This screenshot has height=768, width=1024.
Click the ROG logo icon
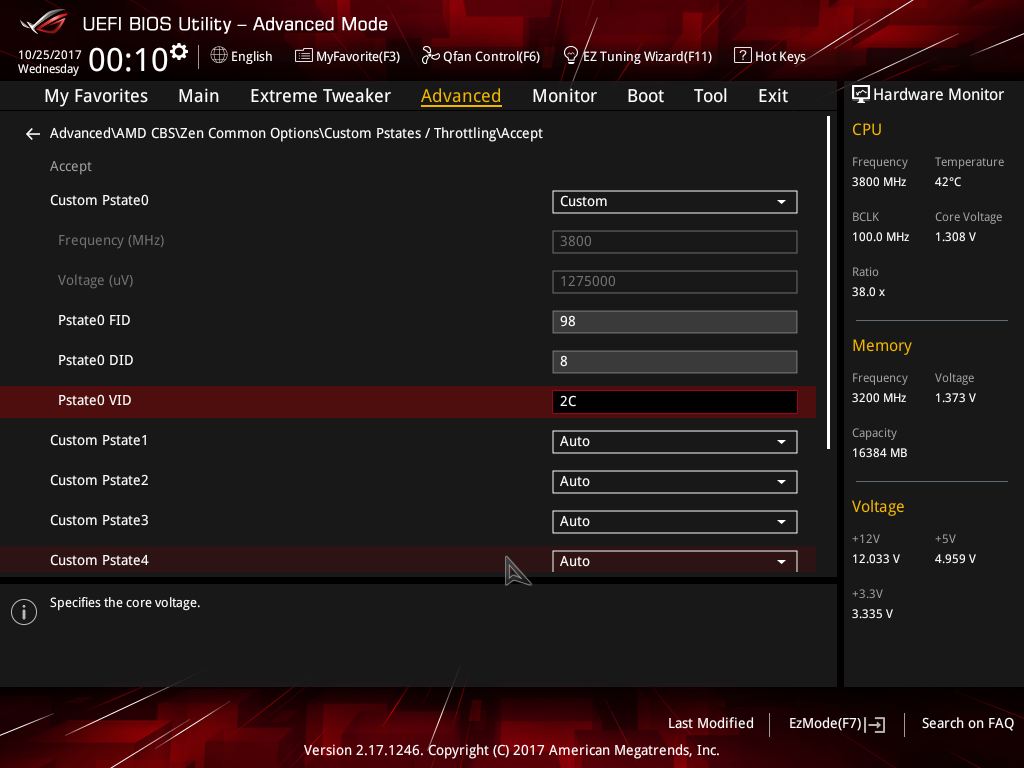[x=44, y=22]
